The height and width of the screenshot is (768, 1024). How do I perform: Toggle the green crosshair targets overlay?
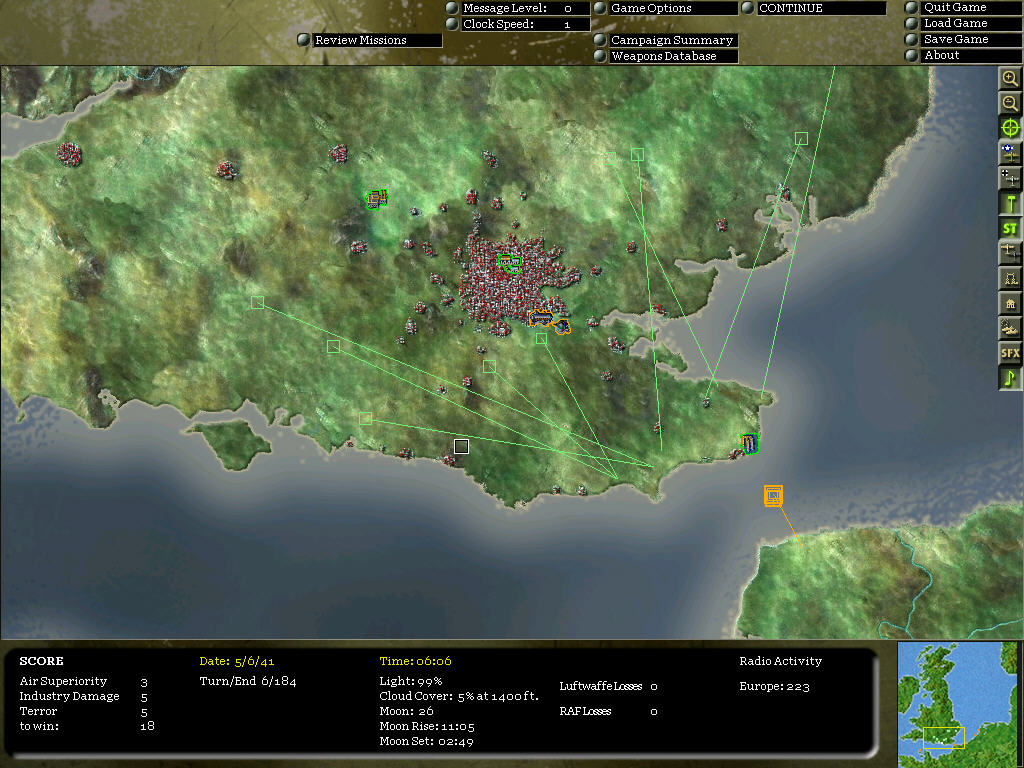1010,128
